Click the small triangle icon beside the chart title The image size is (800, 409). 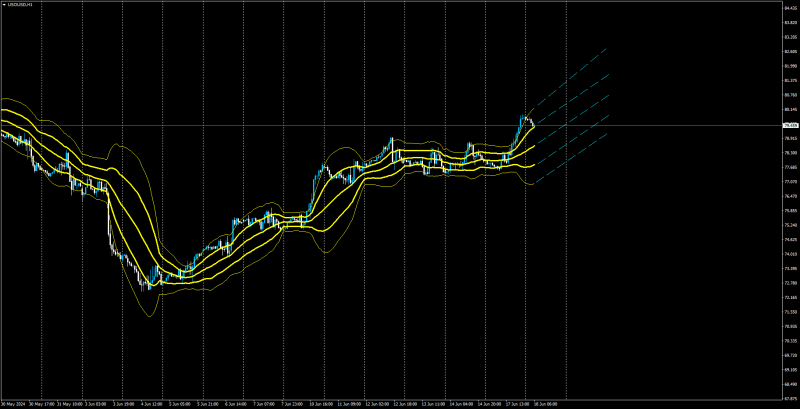[3, 4]
